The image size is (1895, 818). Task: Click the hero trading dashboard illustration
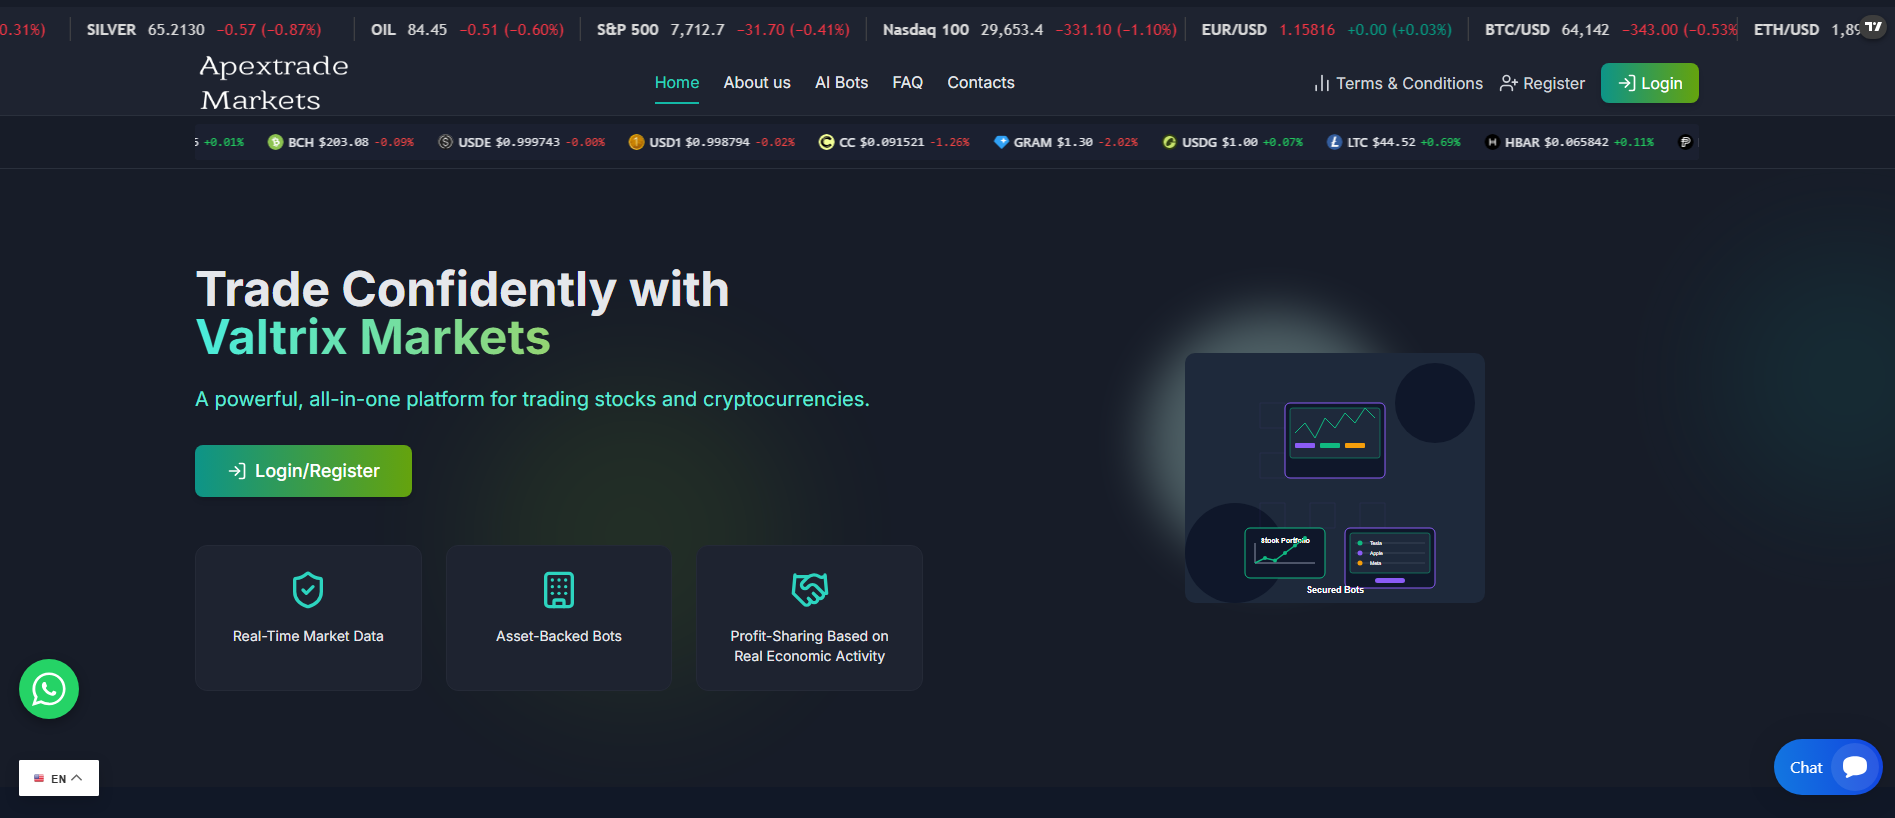1335,478
